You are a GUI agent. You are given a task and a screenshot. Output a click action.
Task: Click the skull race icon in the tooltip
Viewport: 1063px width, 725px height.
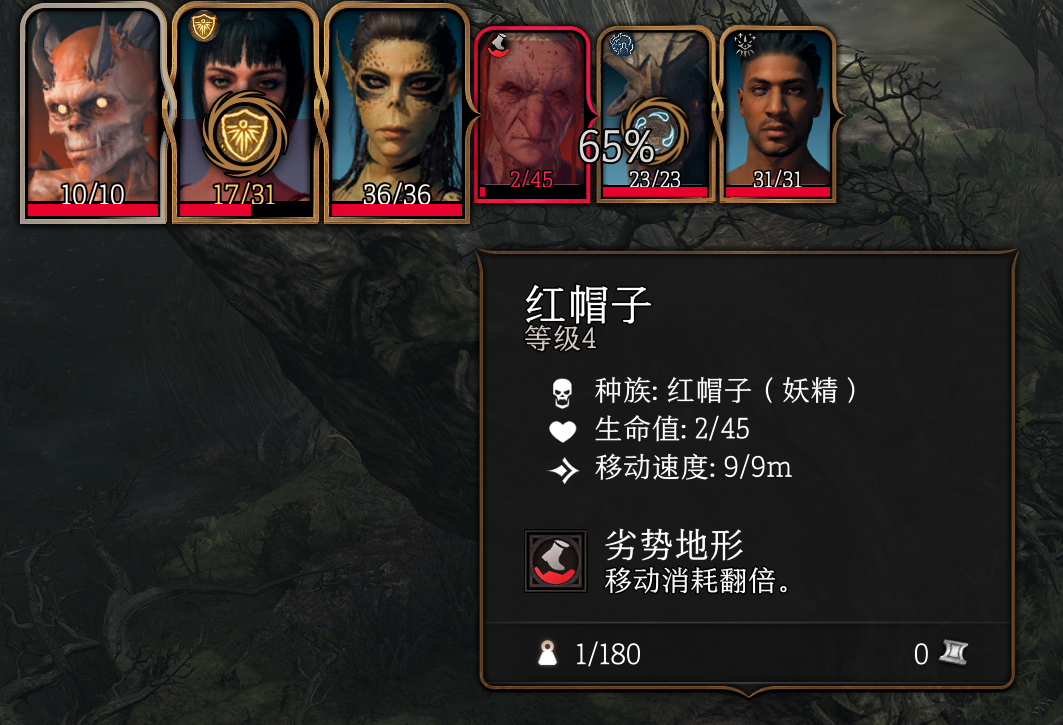click(562, 393)
